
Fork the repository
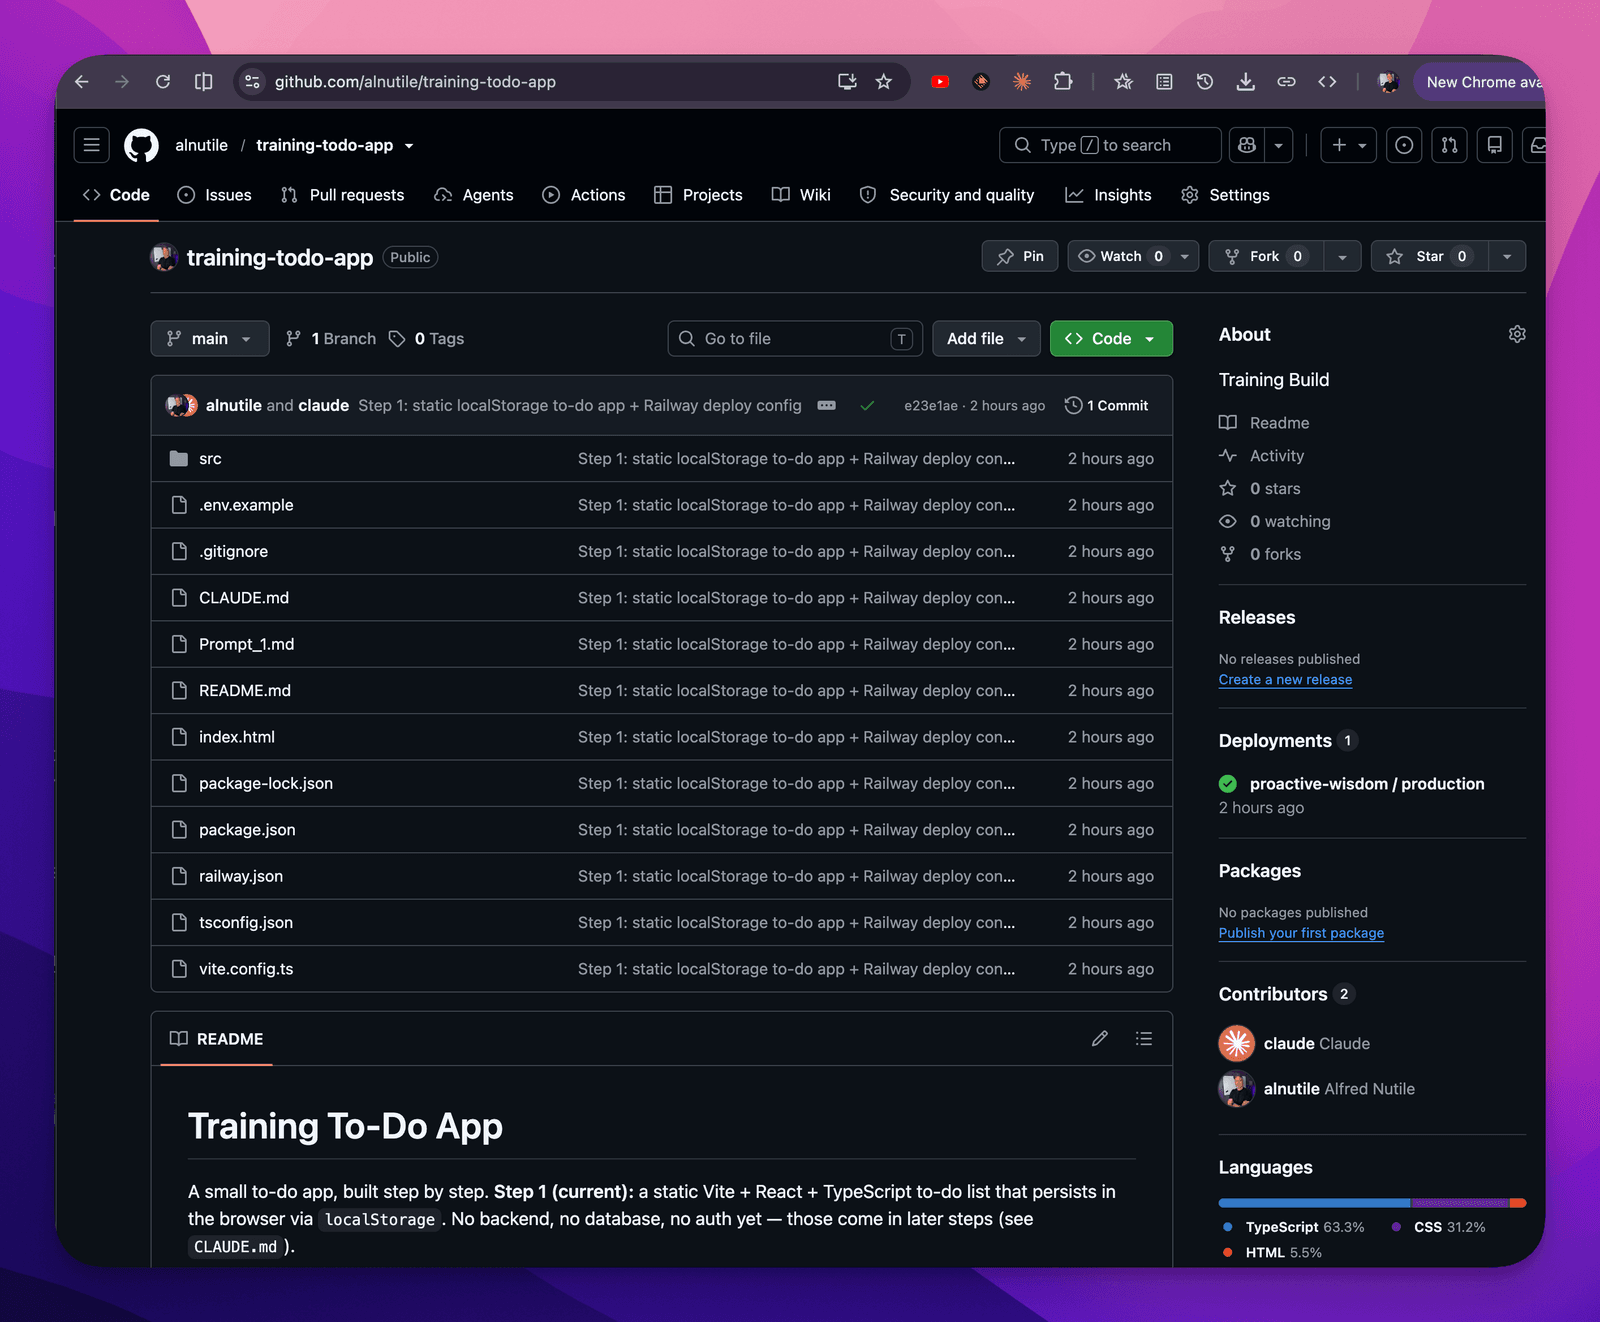coord(1265,256)
